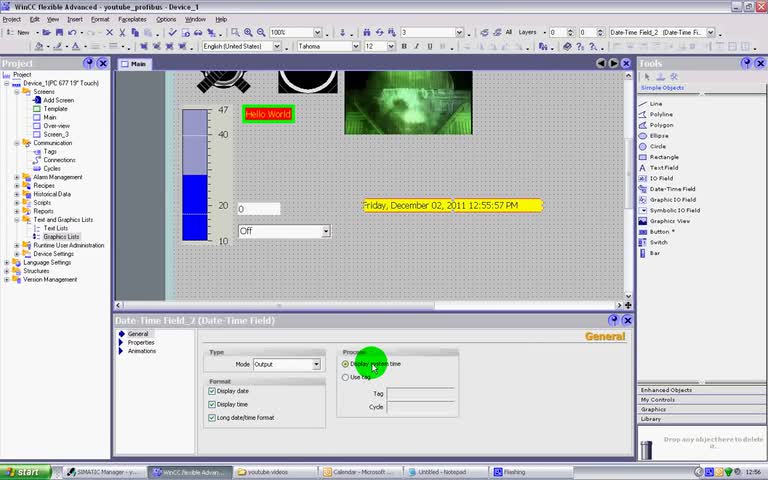Toggle the Display date checkbox
Screen dimensions: 768x480
coord(212,391)
